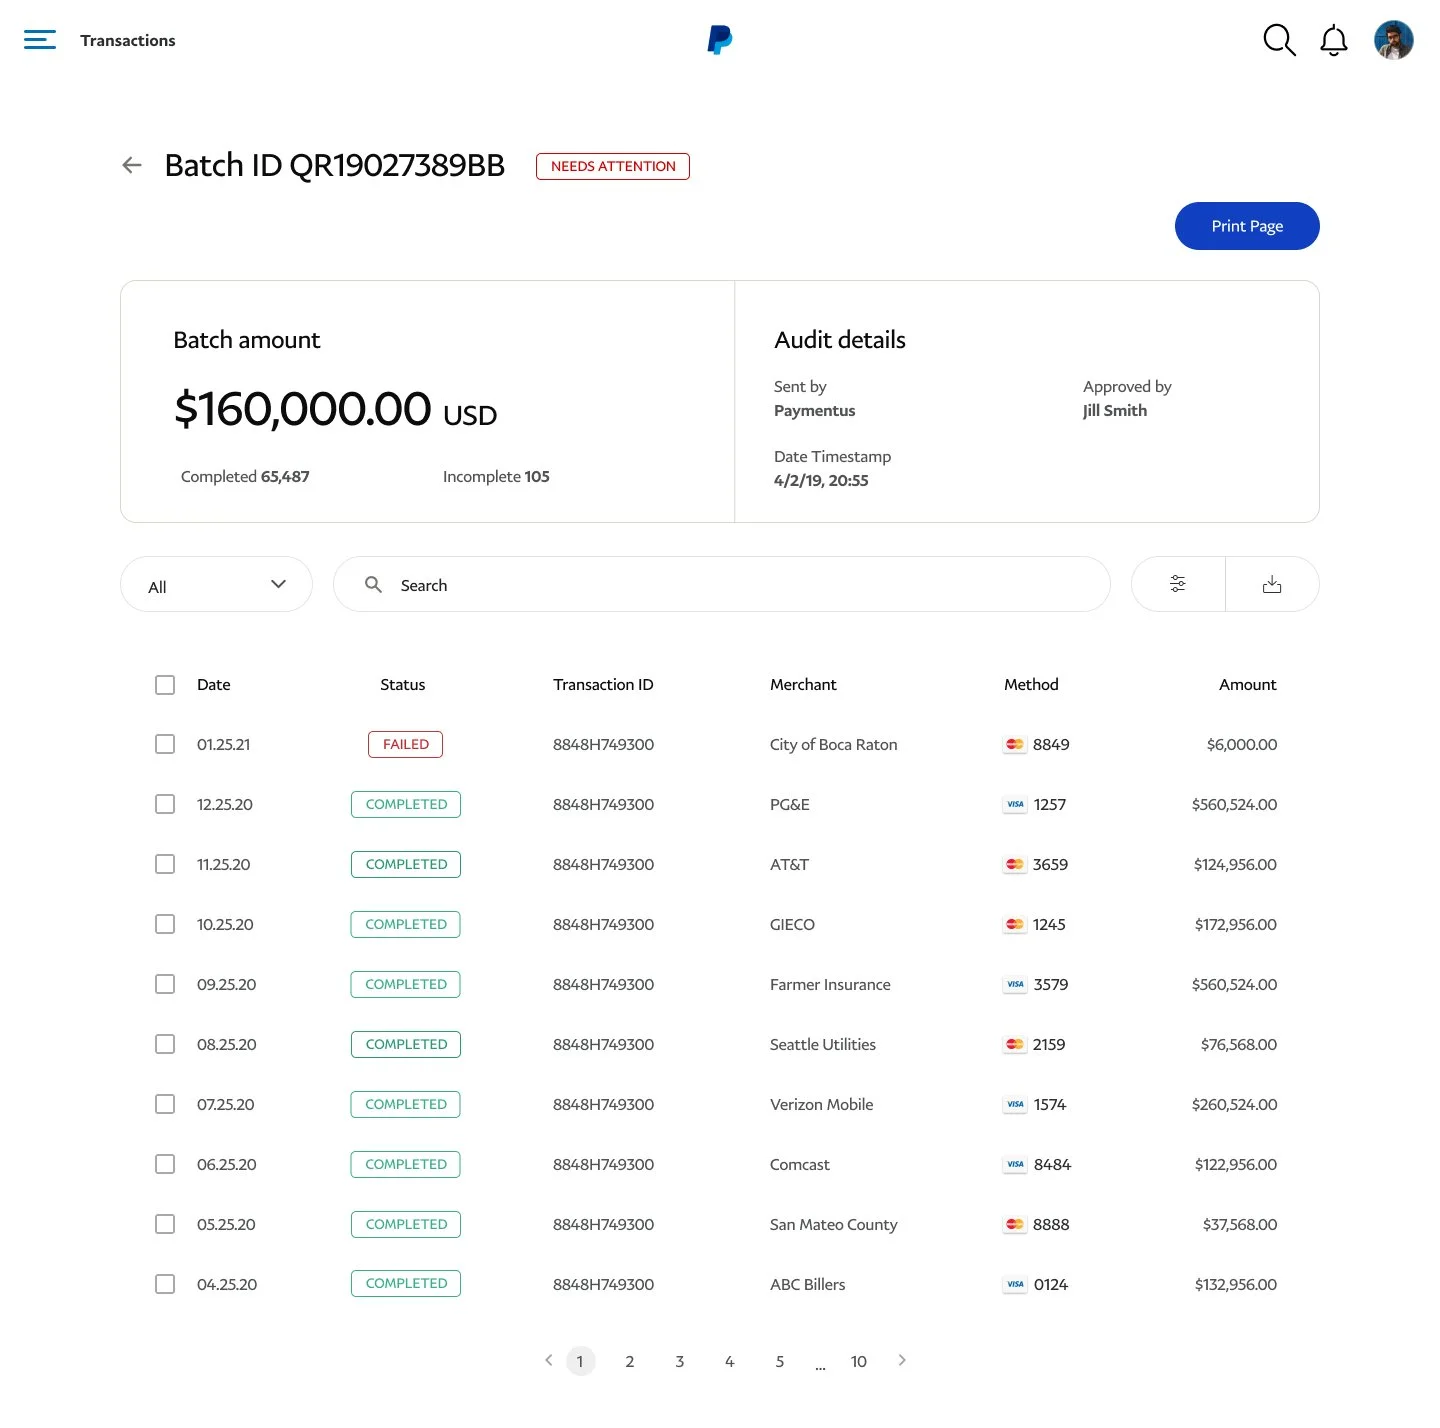This screenshot has width=1440, height=1428.
Task: Go to page 2
Action: pos(630,1361)
